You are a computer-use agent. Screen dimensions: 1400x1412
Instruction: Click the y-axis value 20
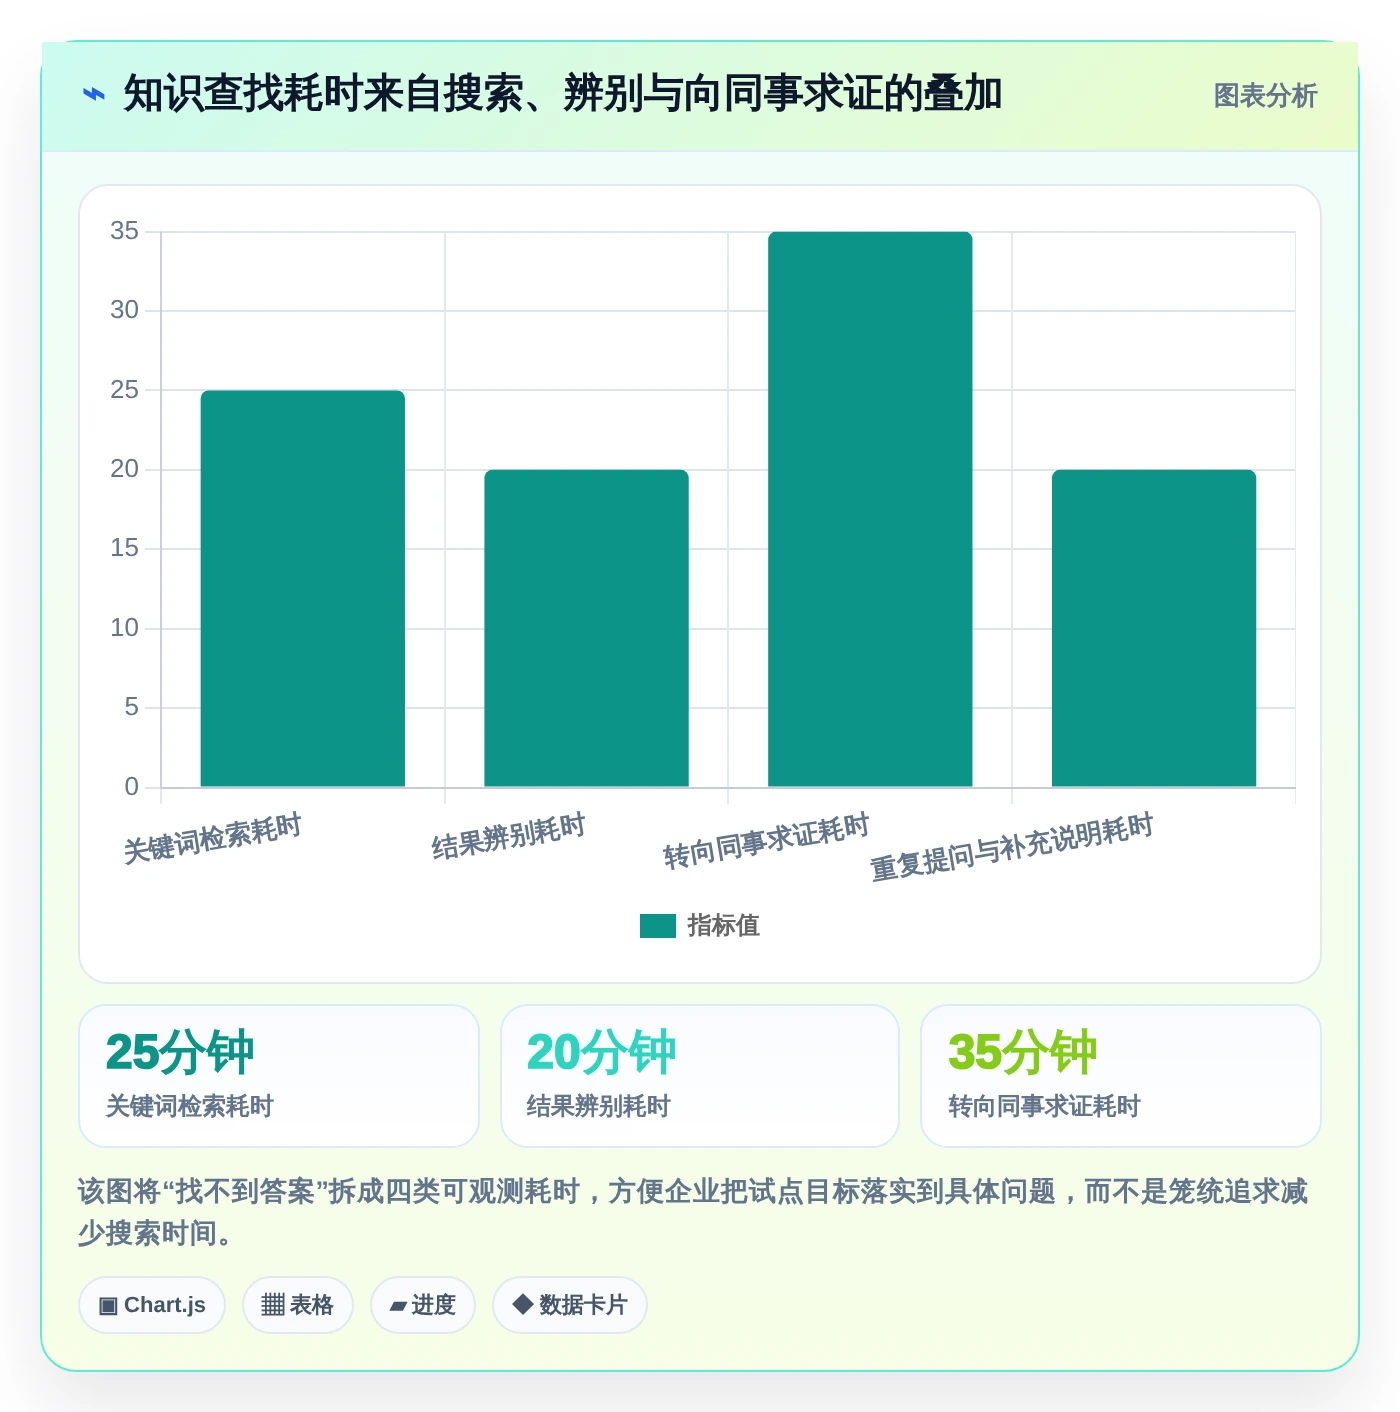click(x=124, y=469)
